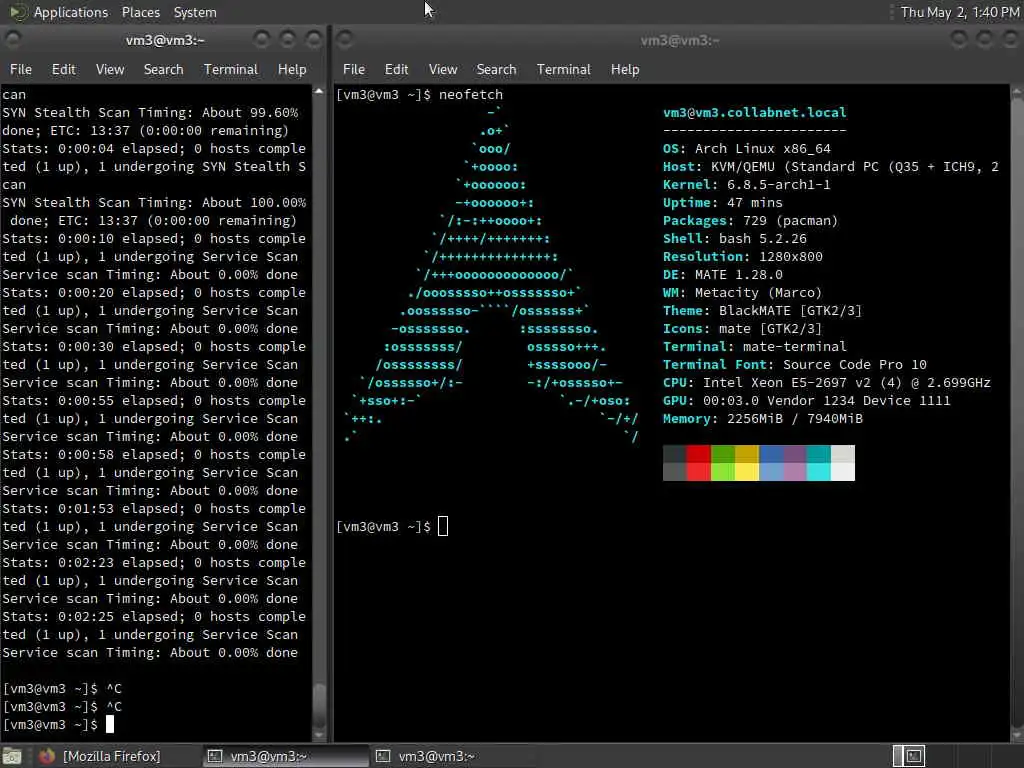
Task: Open Edit menu in left terminal window
Action: click(63, 69)
